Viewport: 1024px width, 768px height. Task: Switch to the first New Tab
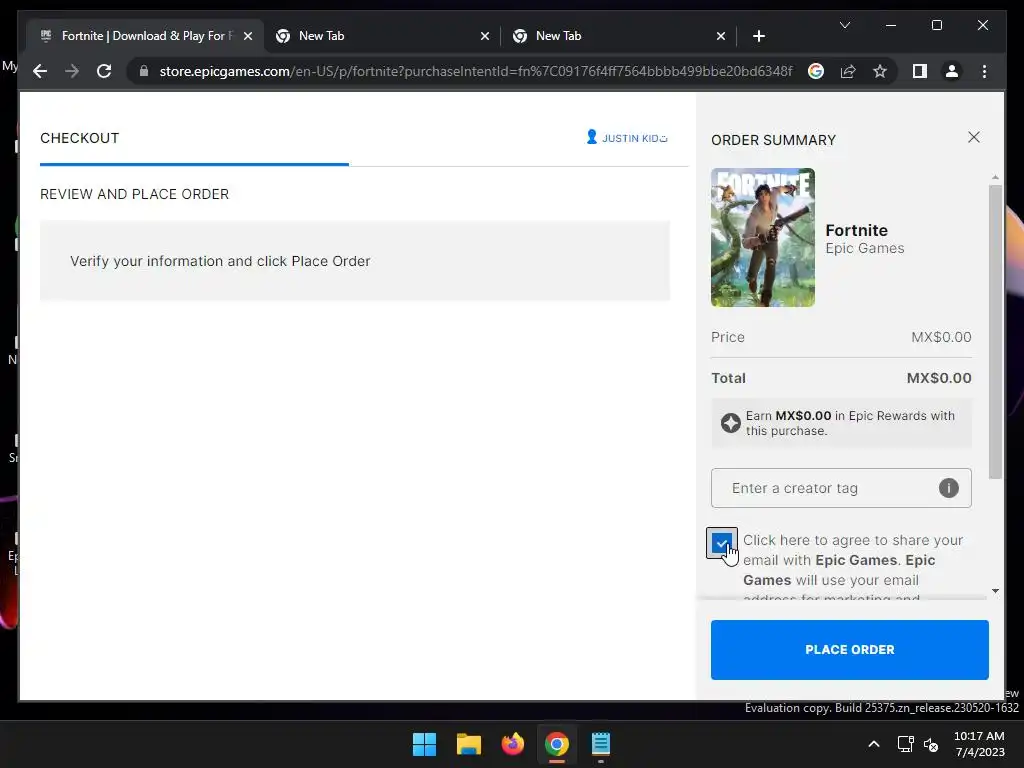point(382,36)
